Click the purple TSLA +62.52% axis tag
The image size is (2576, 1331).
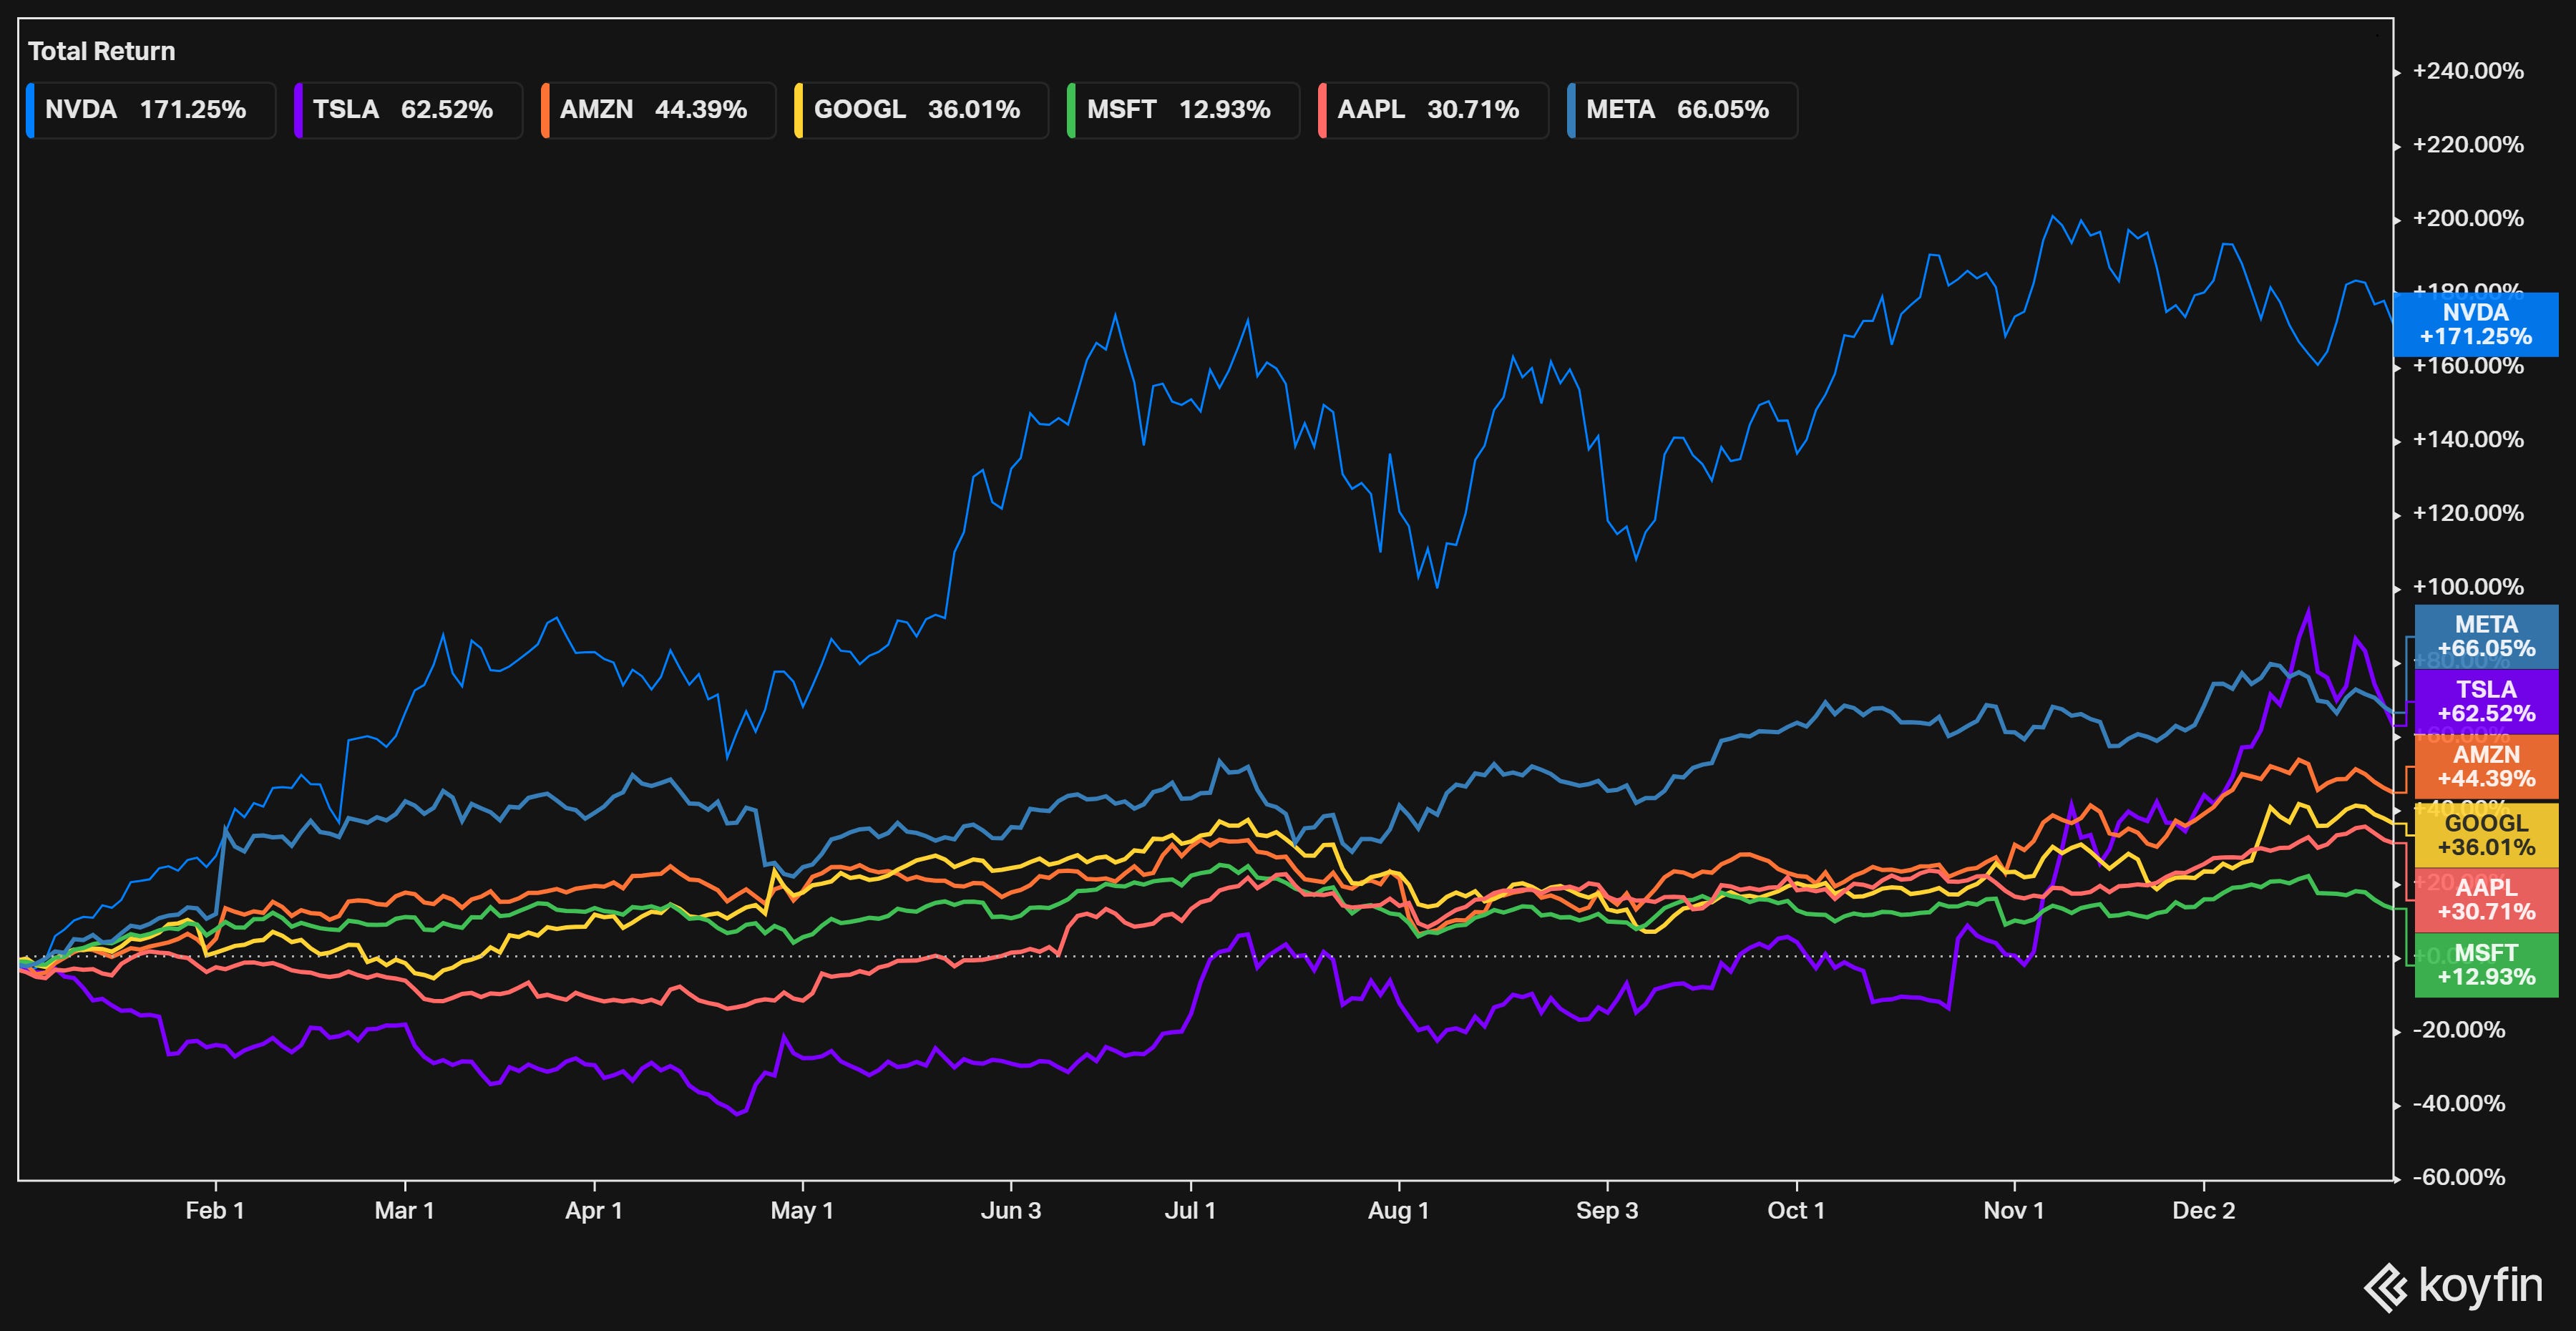(2486, 702)
